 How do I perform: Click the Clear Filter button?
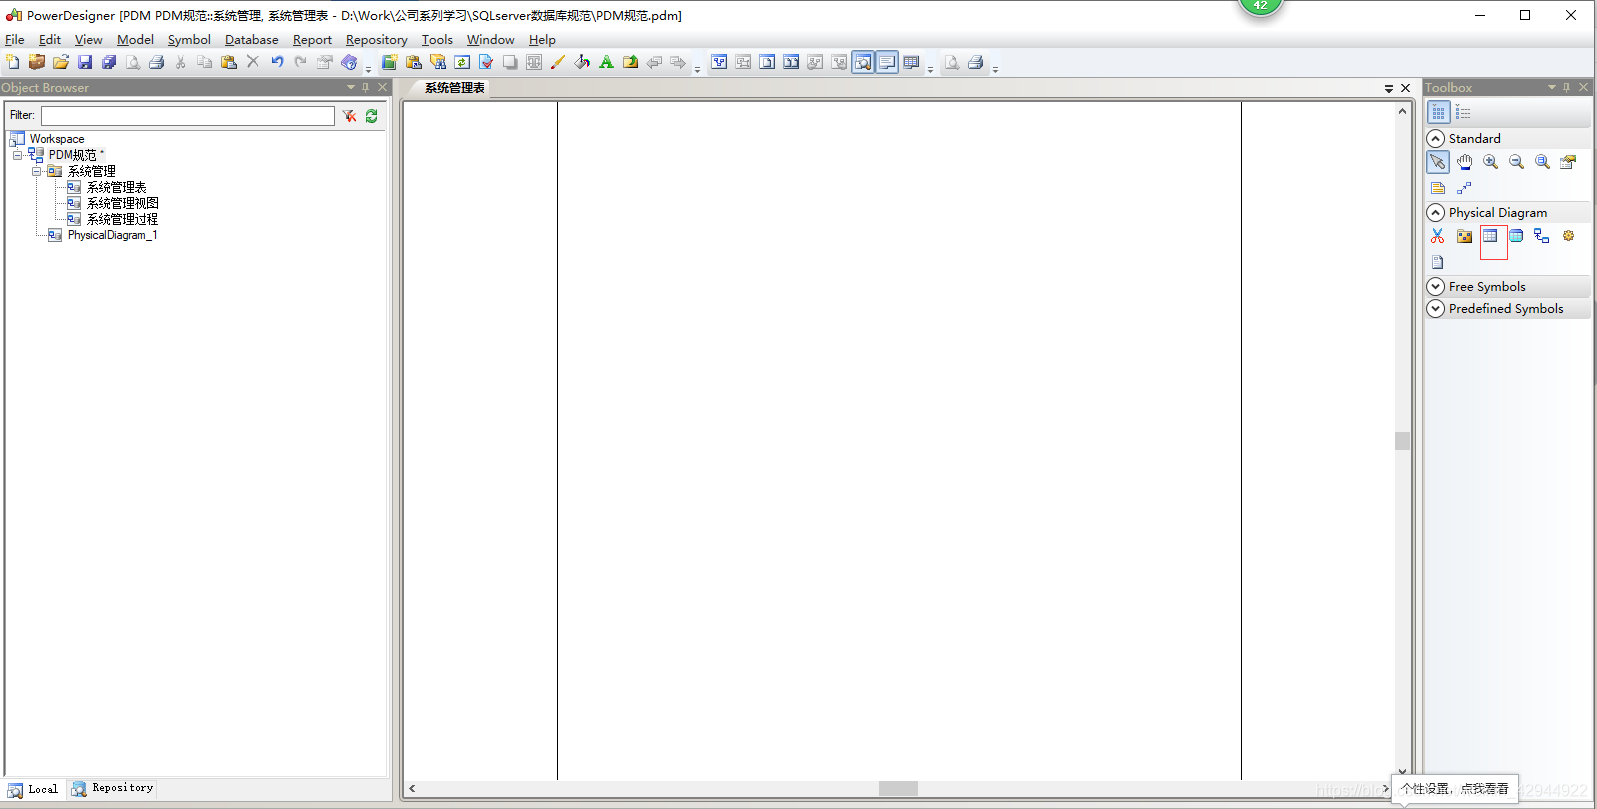coord(349,116)
